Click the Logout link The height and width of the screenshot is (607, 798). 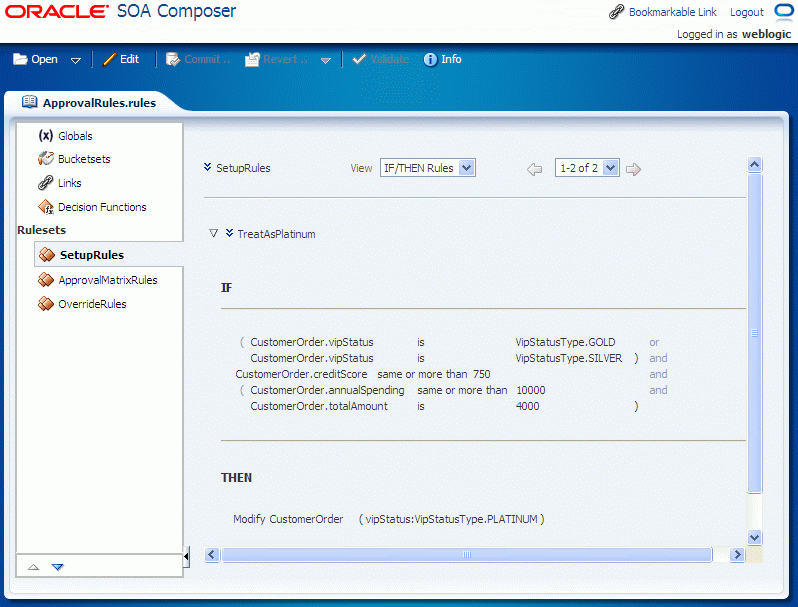(x=747, y=12)
